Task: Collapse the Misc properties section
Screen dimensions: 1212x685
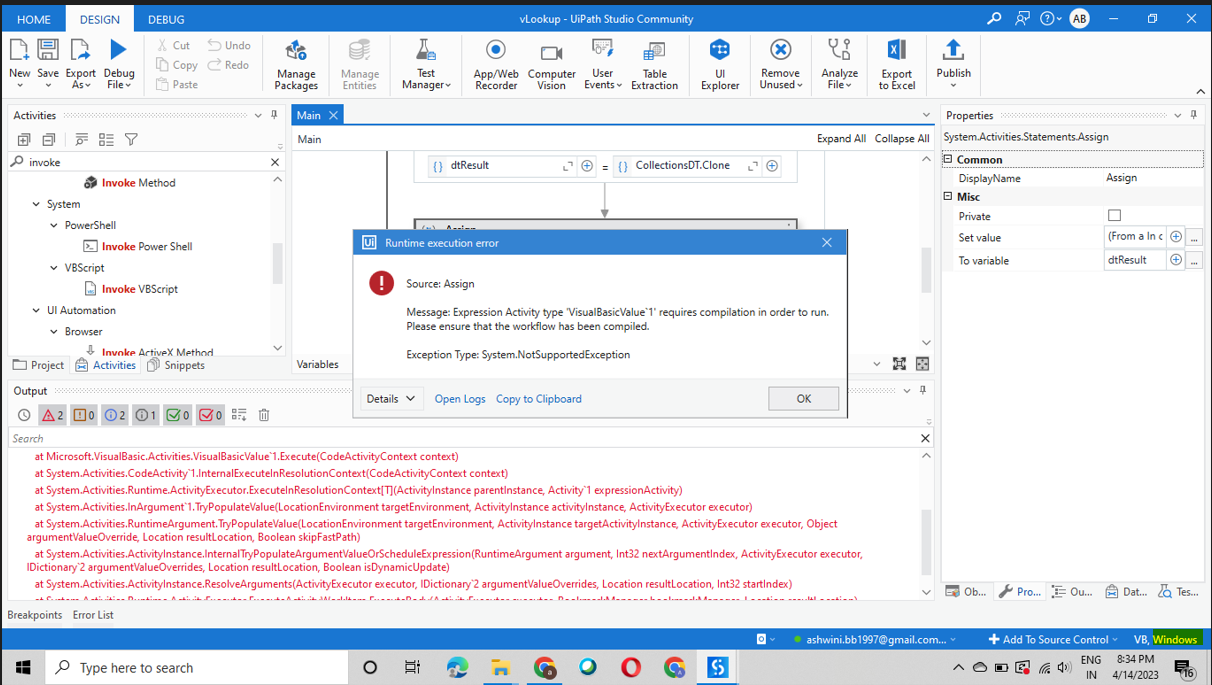Action: coord(948,196)
